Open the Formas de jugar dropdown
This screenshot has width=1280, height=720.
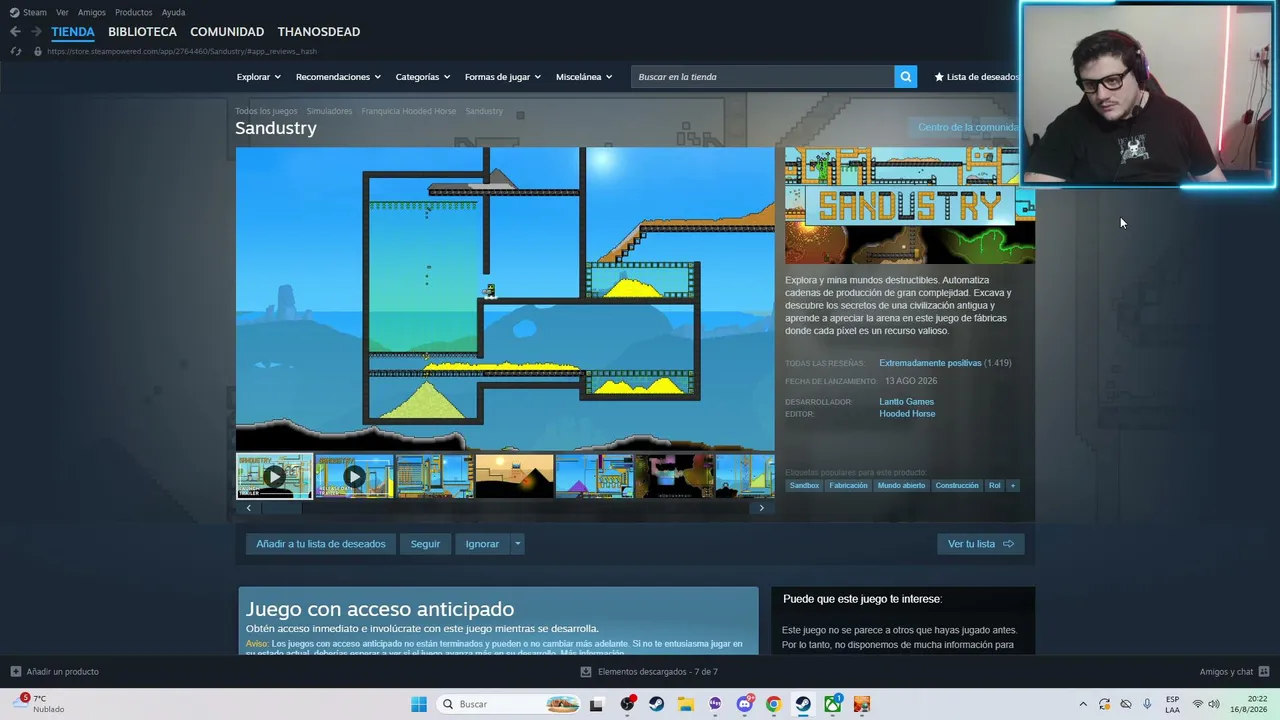click(x=502, y=77)
